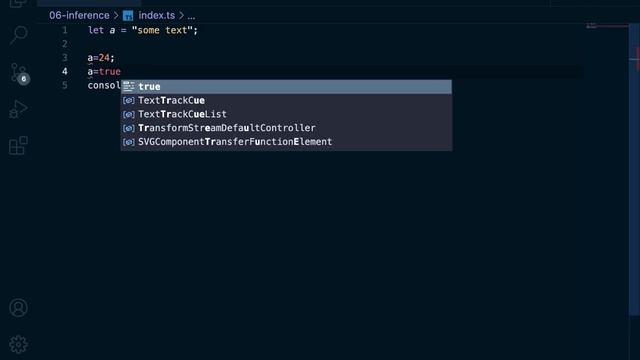Click the 06-inference breadcrumb folder

[79, 16]
